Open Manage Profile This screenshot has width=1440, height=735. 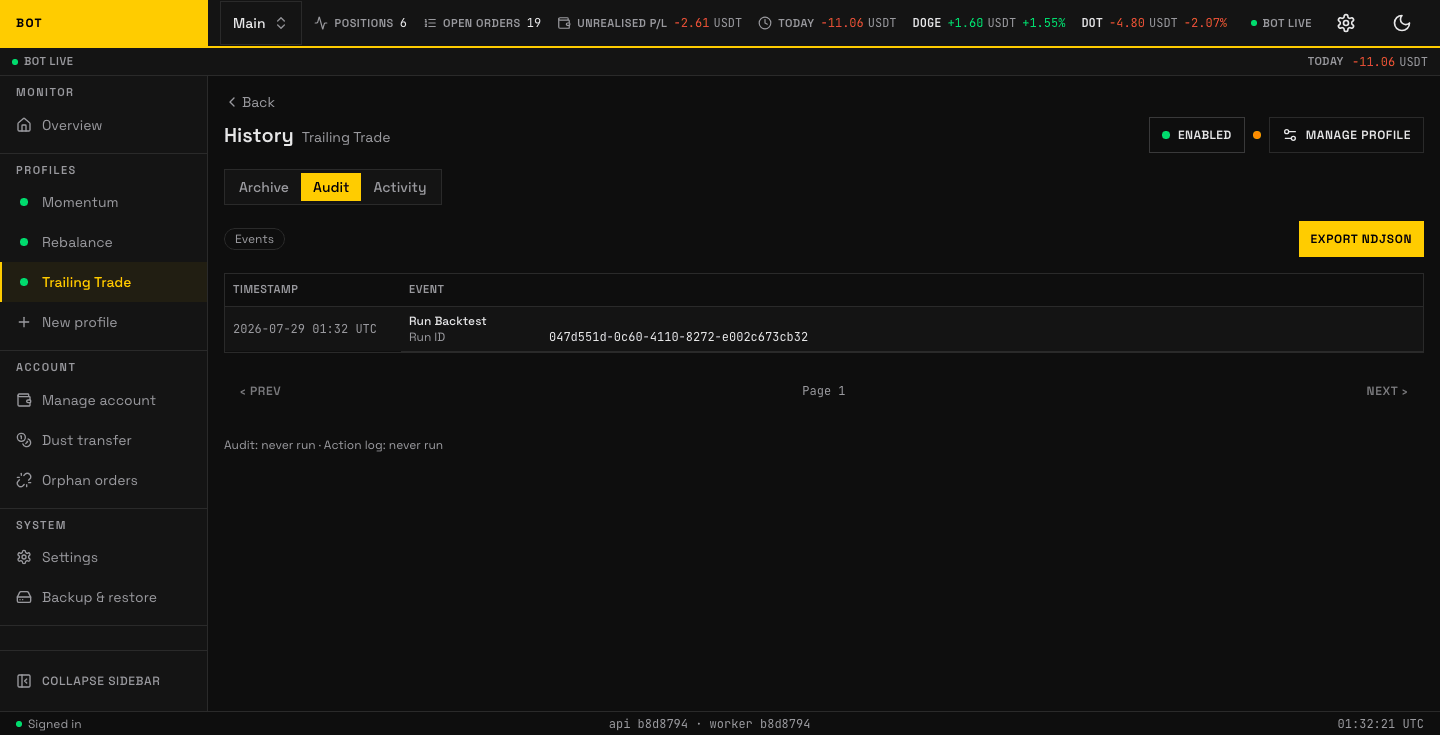[x=1346, y=135]
